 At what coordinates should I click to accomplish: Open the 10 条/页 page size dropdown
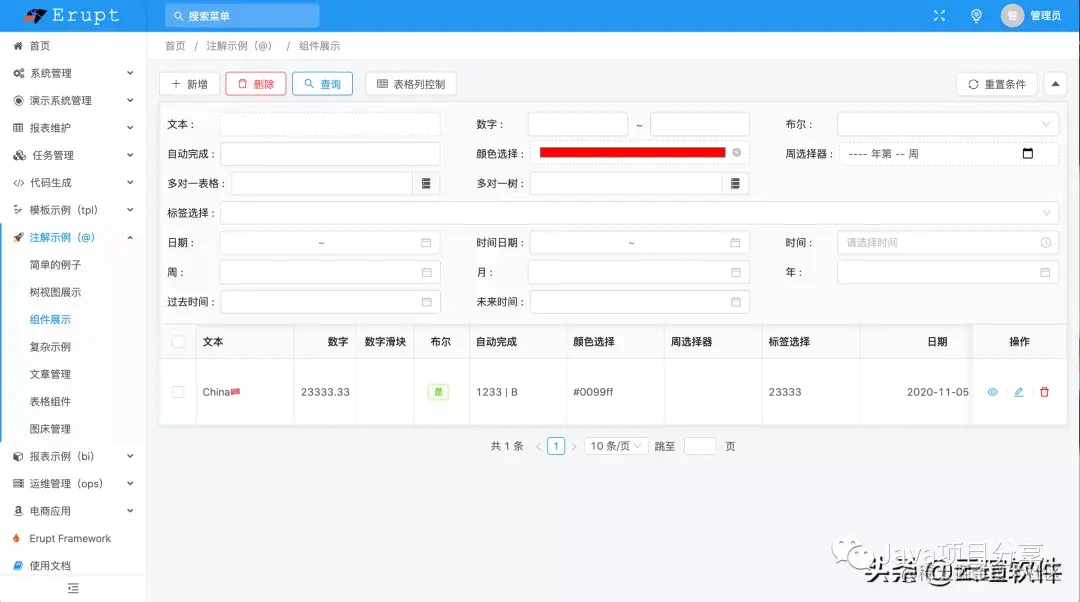615,446
